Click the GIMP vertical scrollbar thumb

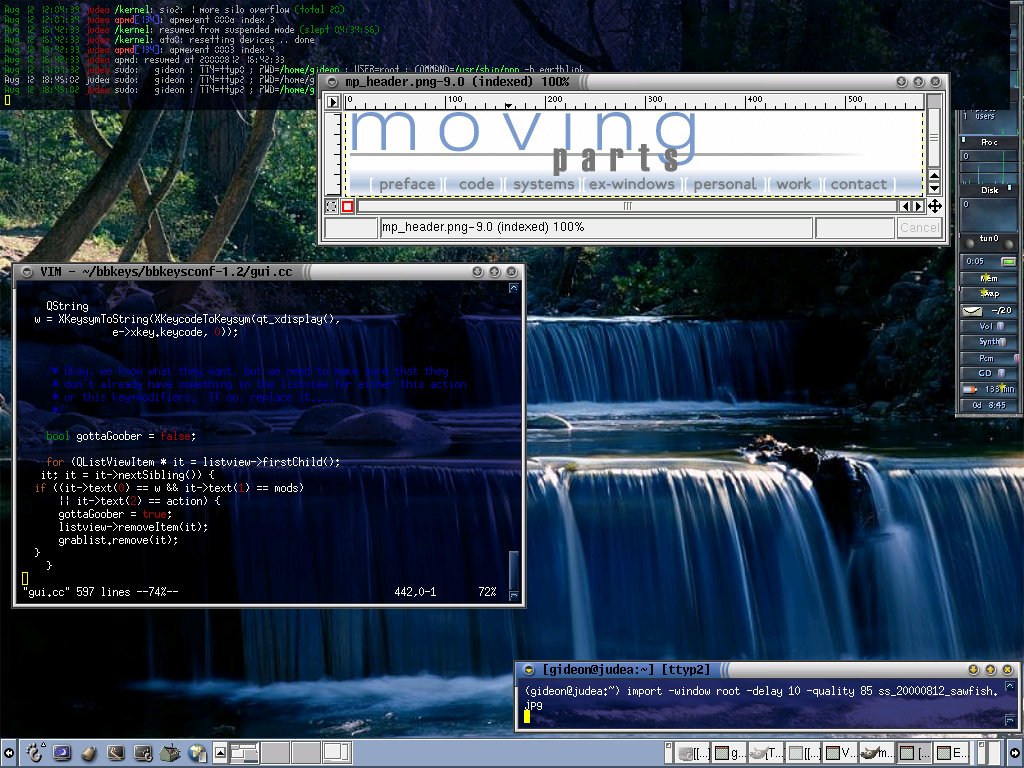click(935, 137)
